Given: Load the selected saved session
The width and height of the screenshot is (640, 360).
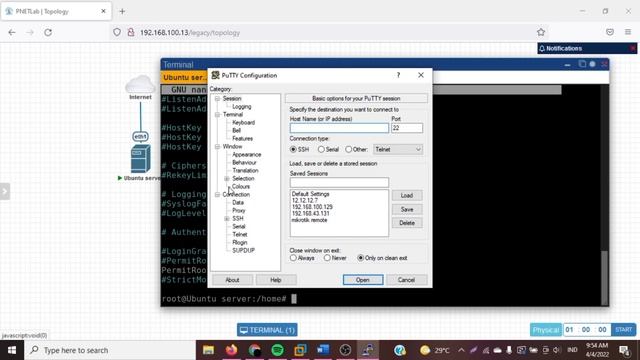Looking at the screenshot, I should coord(407,196).
